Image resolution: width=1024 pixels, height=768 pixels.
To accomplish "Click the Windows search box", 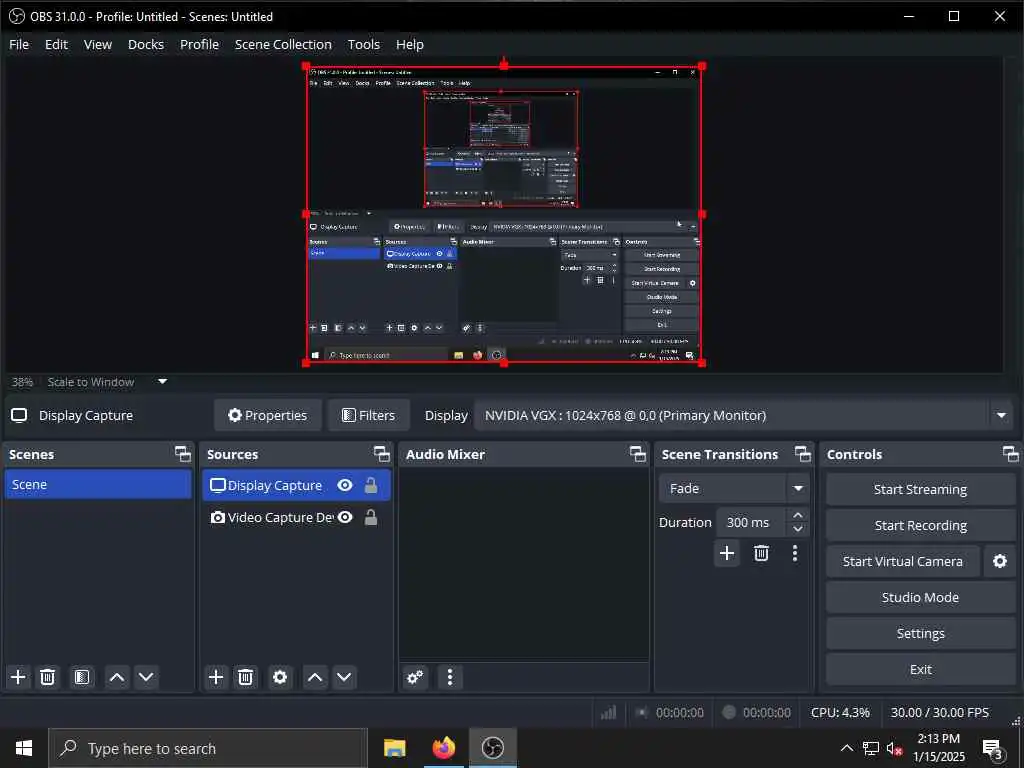I will click(208, 748).
